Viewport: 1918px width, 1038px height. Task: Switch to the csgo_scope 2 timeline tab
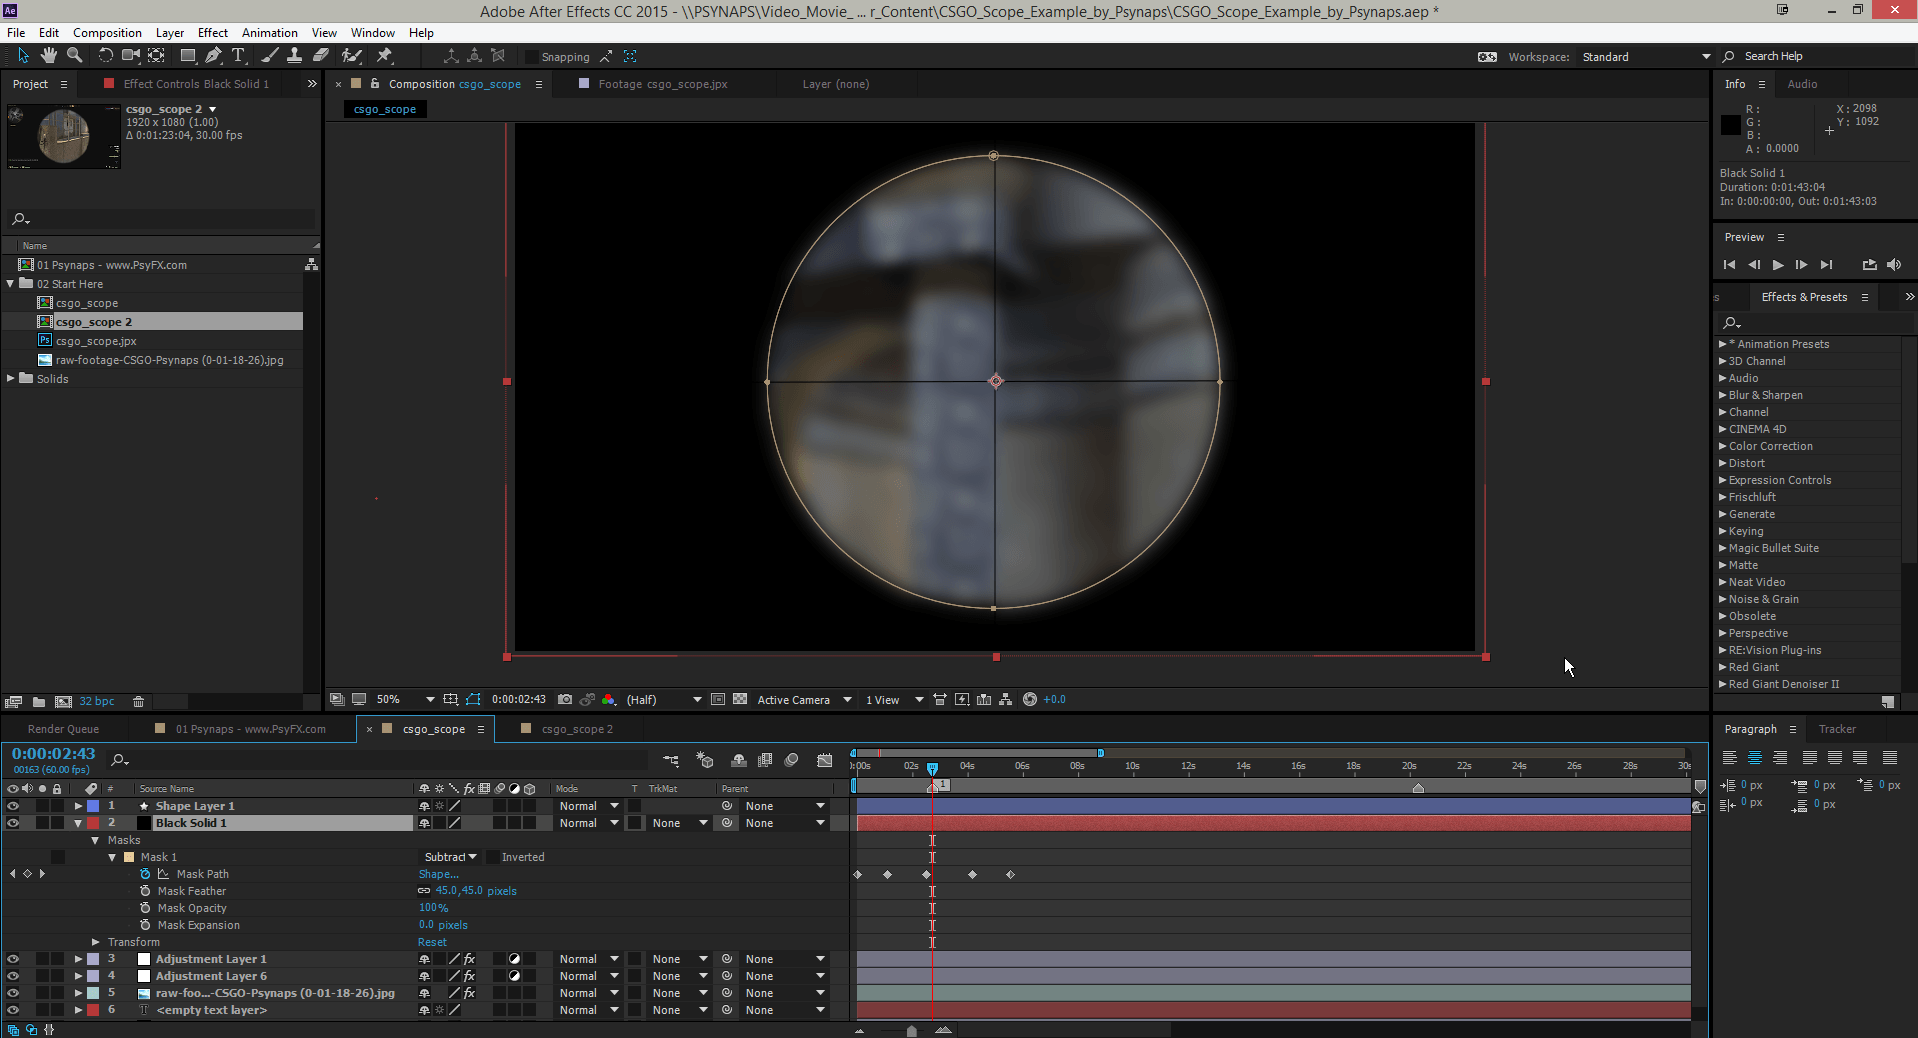coord(577,729)
